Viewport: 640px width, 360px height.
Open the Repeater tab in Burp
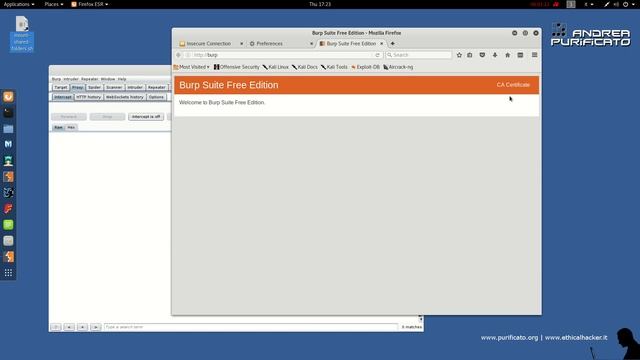156,87
